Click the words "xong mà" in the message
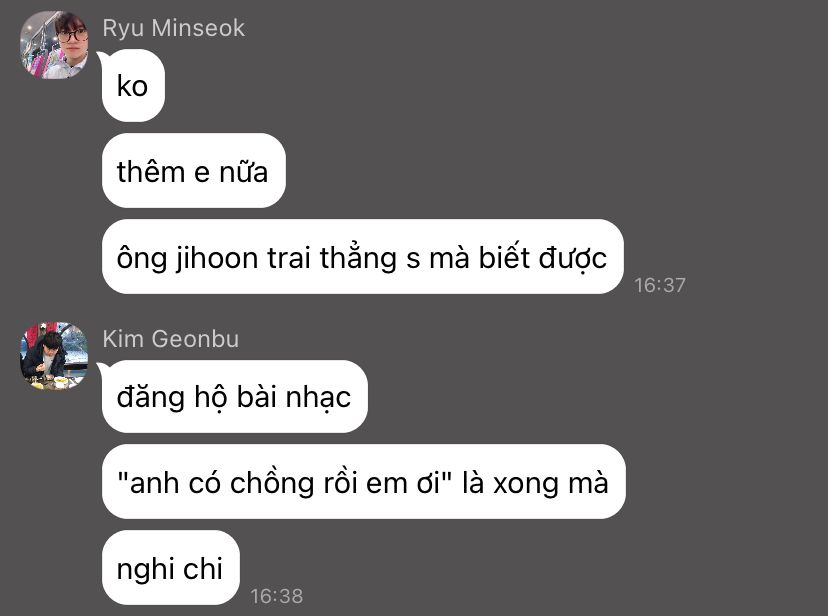This screenshot has width=828, height=616. (550, 484)
